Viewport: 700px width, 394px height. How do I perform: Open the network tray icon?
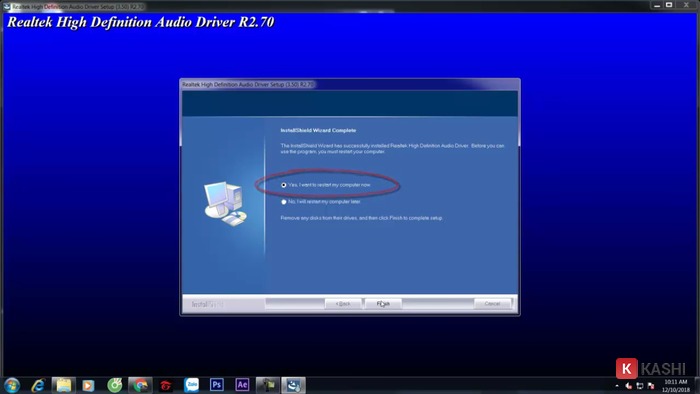pos(640,386)
